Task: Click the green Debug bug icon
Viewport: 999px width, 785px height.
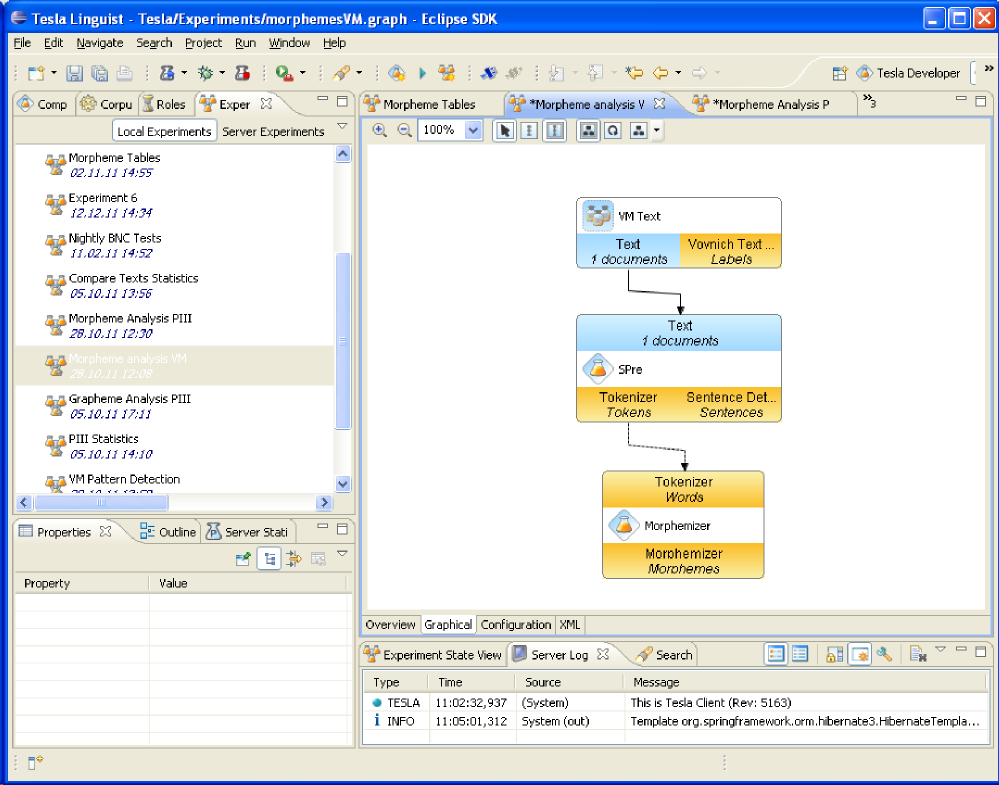Action: [205, 73]
